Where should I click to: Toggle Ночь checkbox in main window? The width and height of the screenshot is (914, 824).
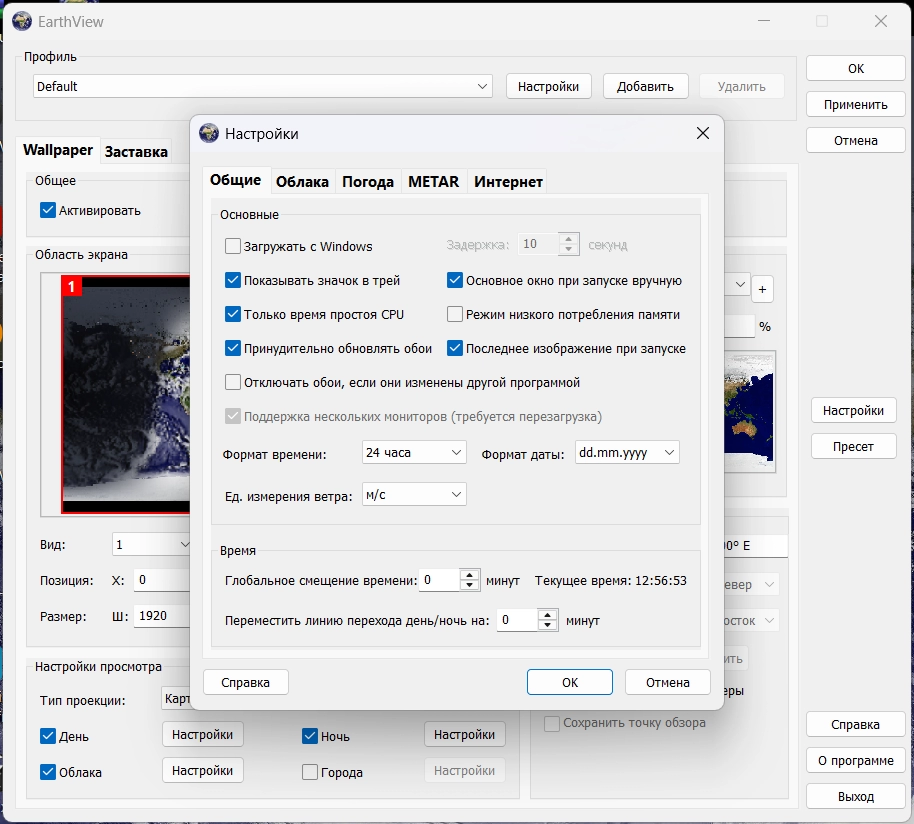click(310, 736)
